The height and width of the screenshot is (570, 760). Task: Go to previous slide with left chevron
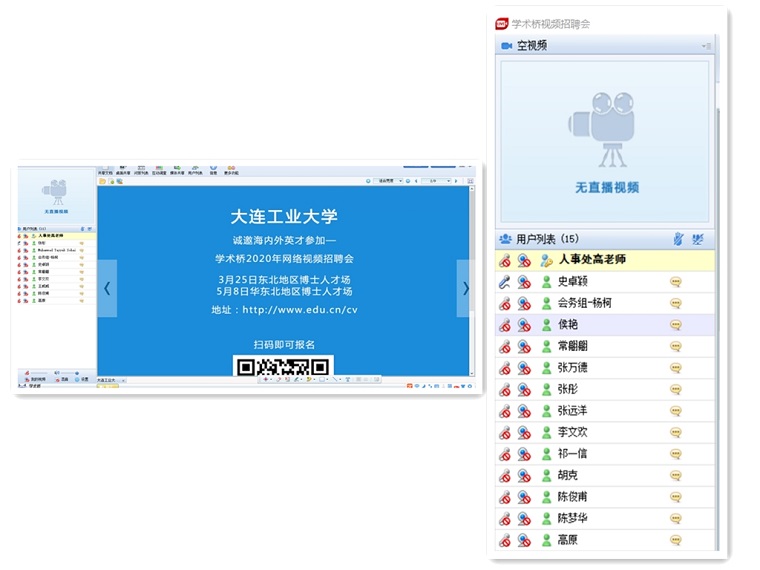point(107,288)
